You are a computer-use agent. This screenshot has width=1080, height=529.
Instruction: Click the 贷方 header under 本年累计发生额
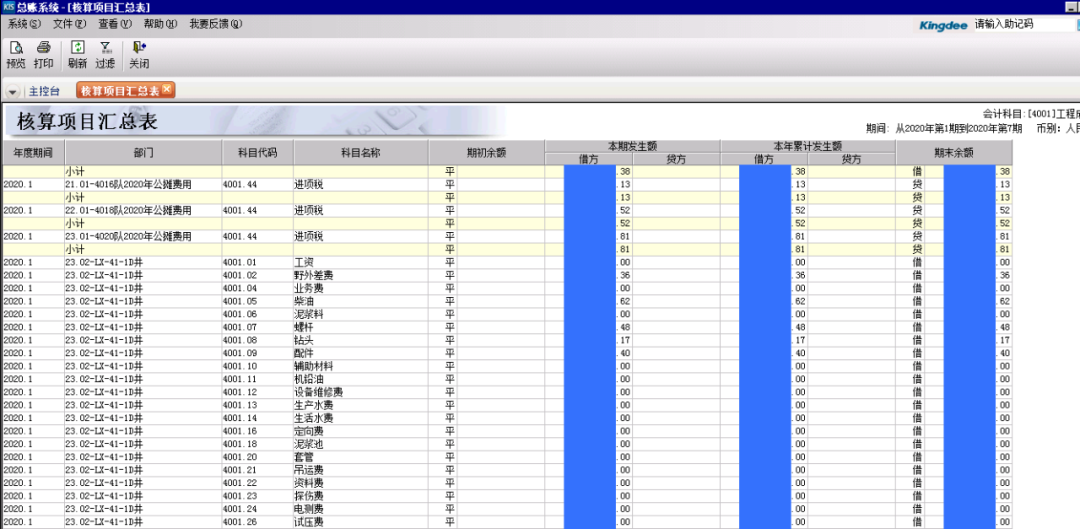(x=851, y=159)
